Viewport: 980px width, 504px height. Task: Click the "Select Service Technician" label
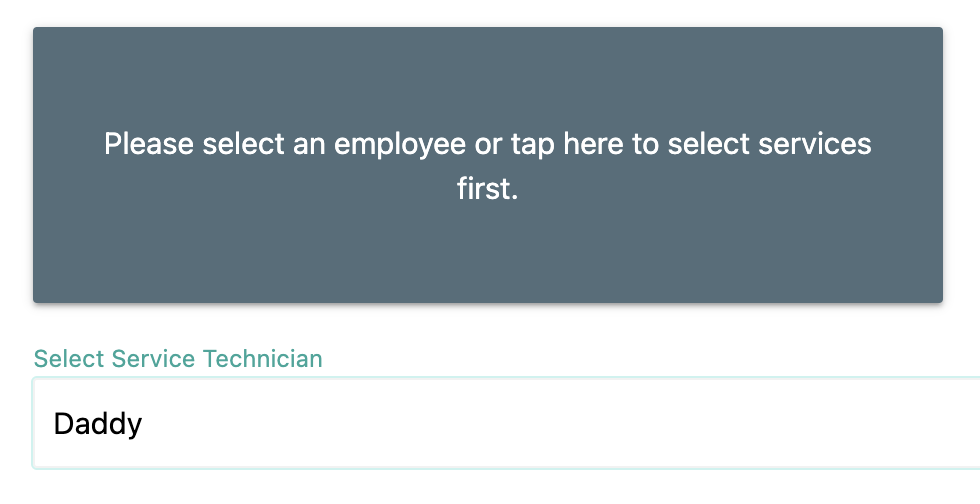[178, 358]
